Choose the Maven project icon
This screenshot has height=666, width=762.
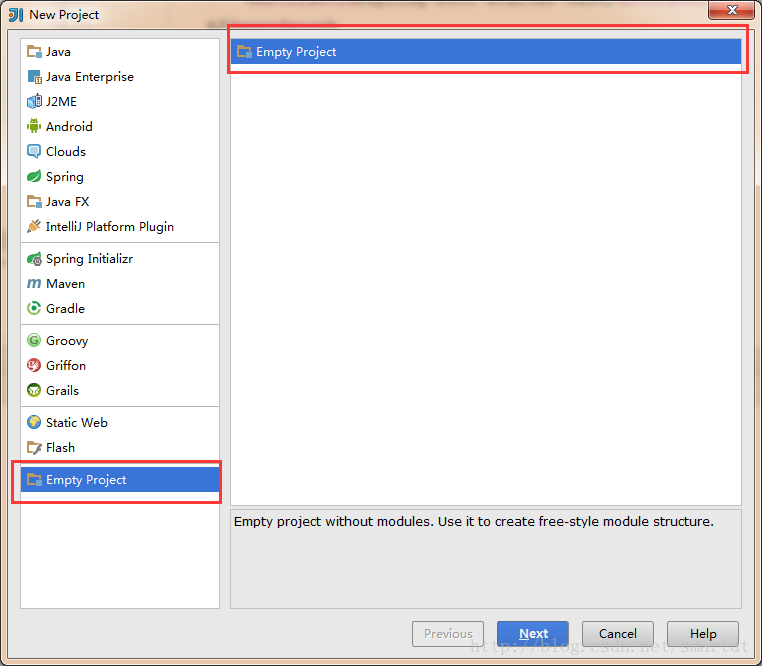[x=34, y=284]
